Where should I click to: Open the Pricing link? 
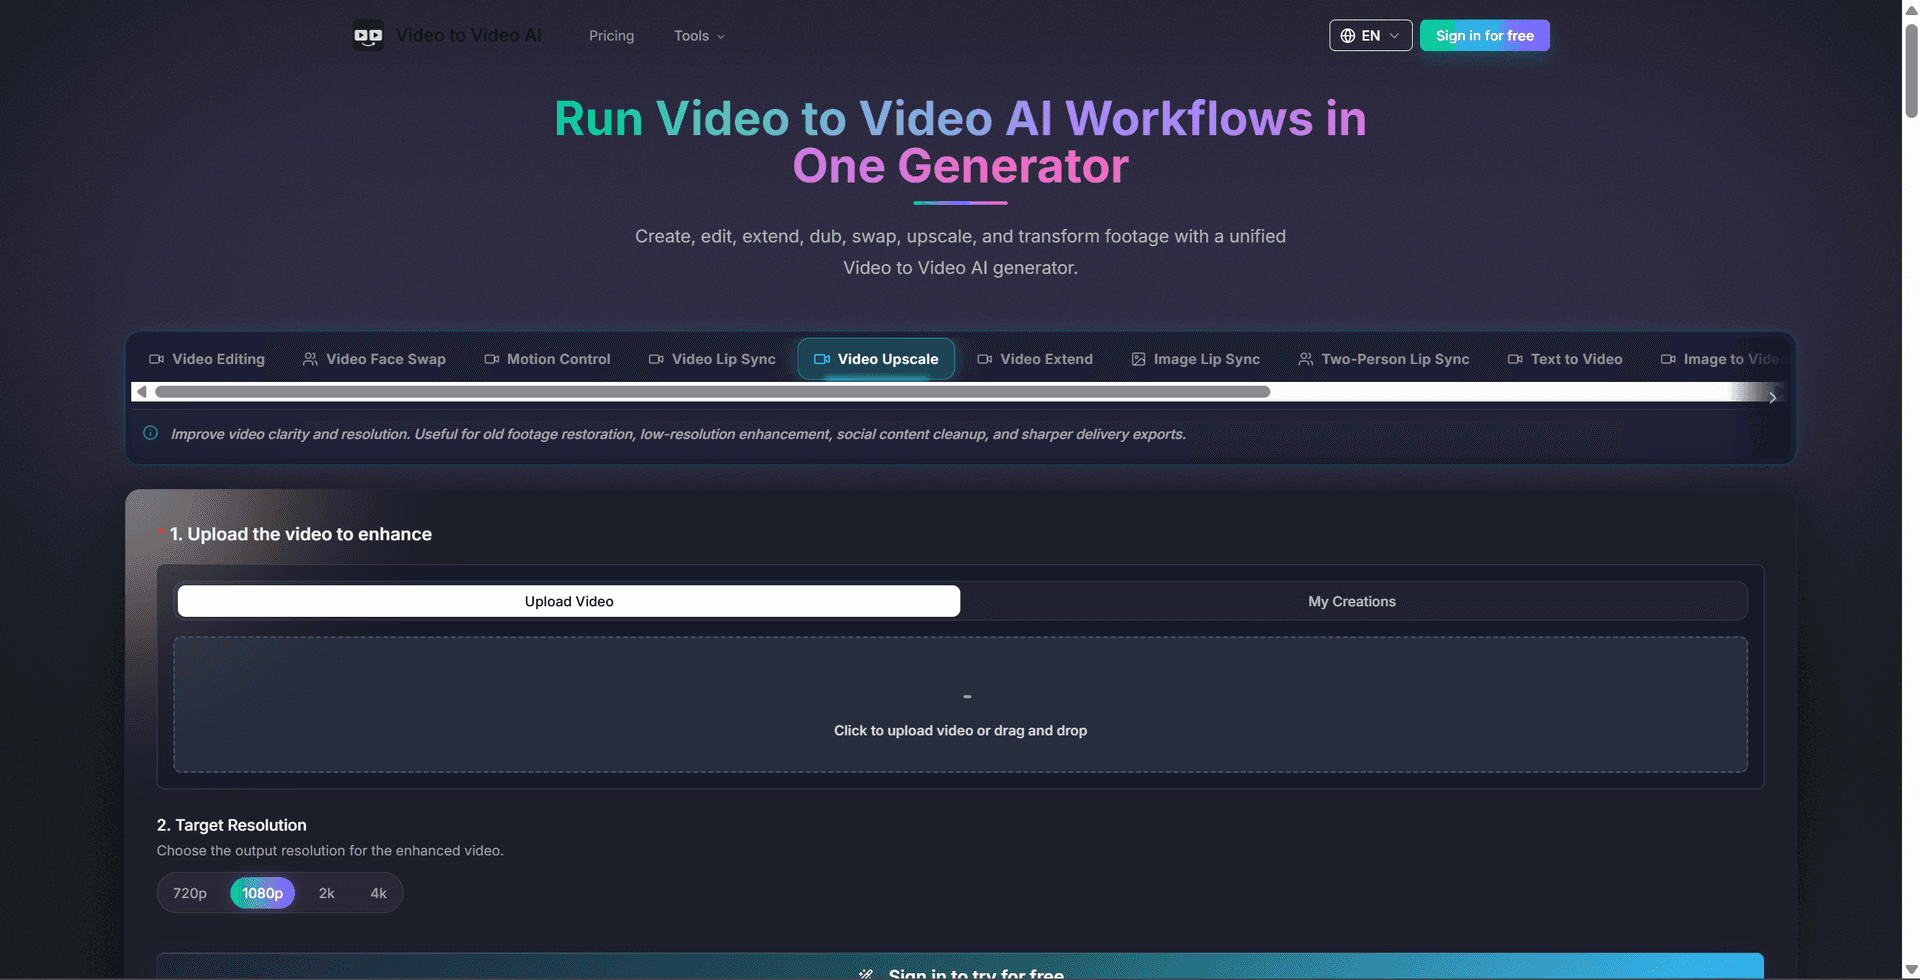612,36
